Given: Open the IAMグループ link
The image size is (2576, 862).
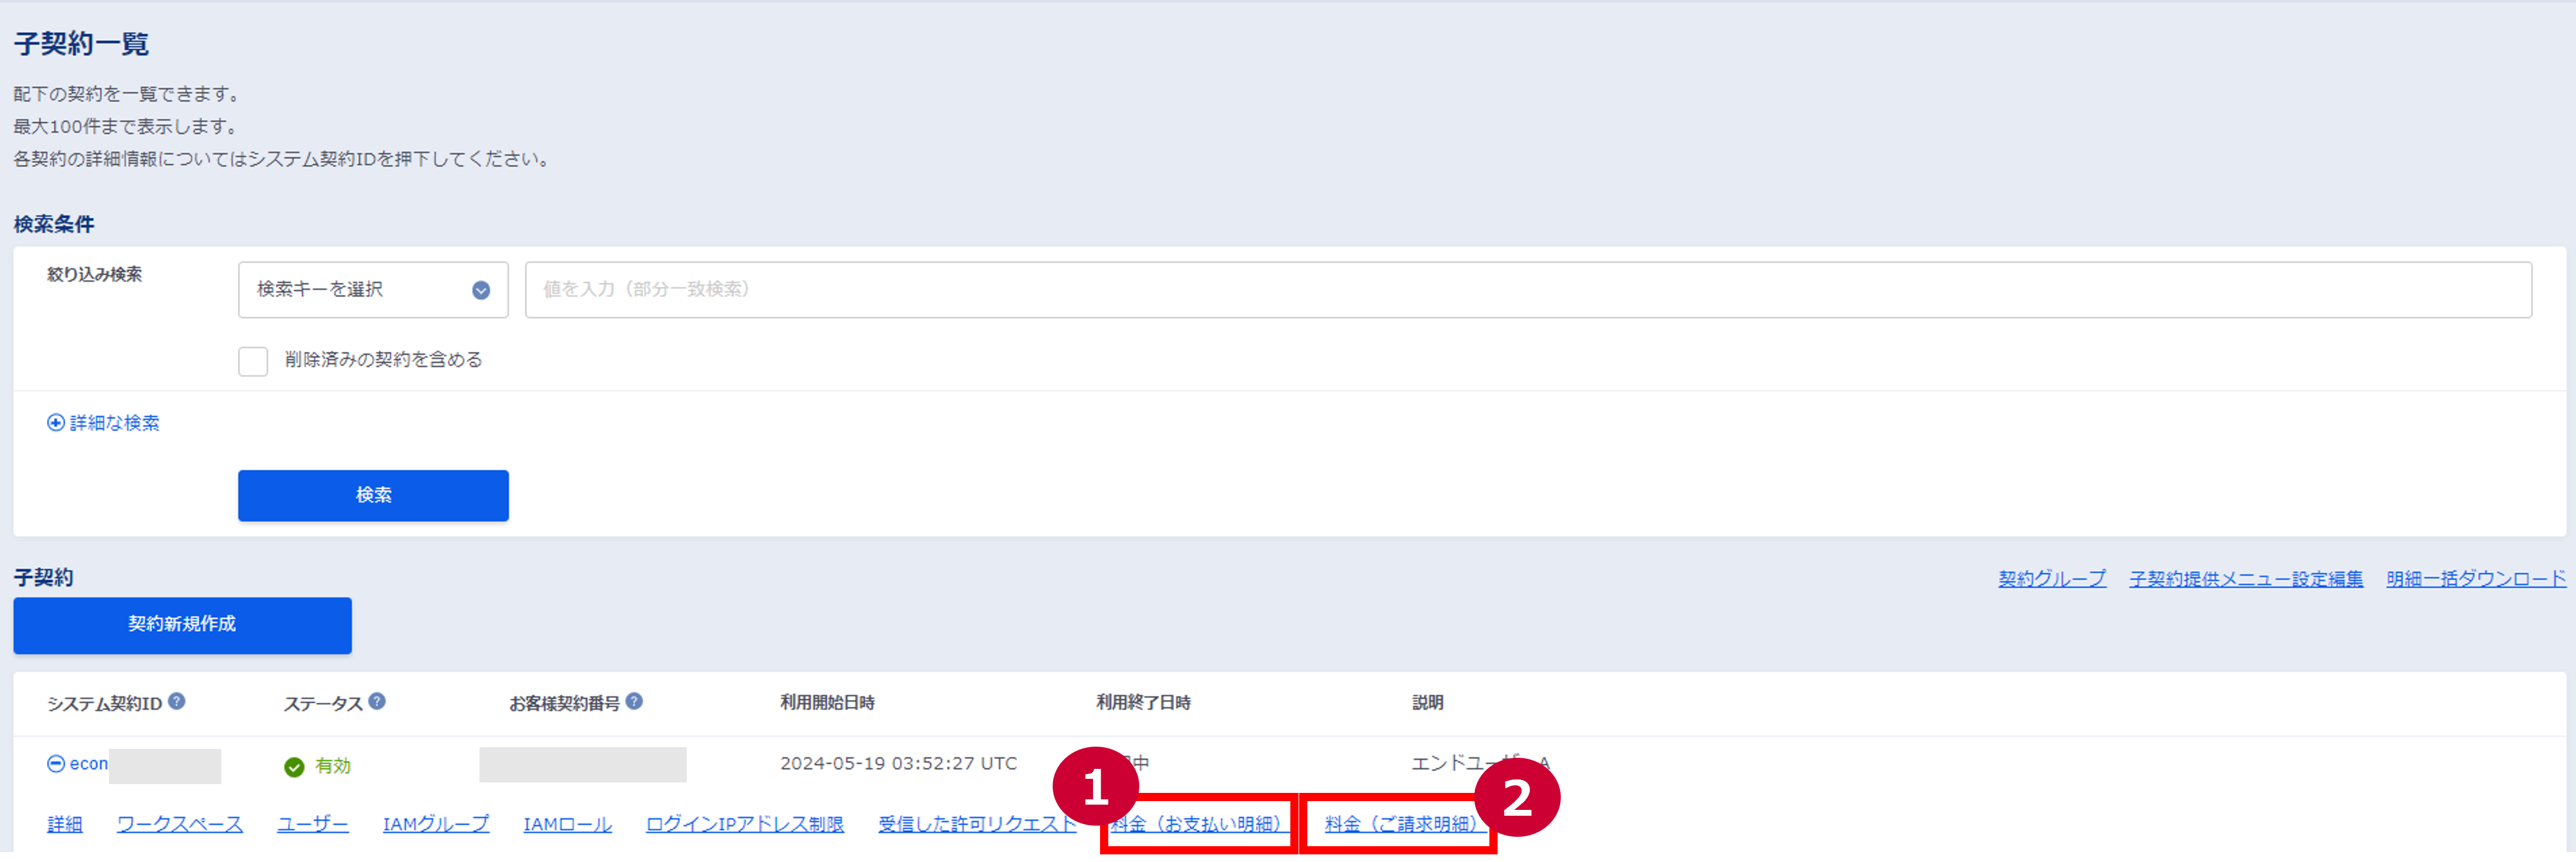Looking at the screenshot, I should pyautogui.click(x=436, y=823).
